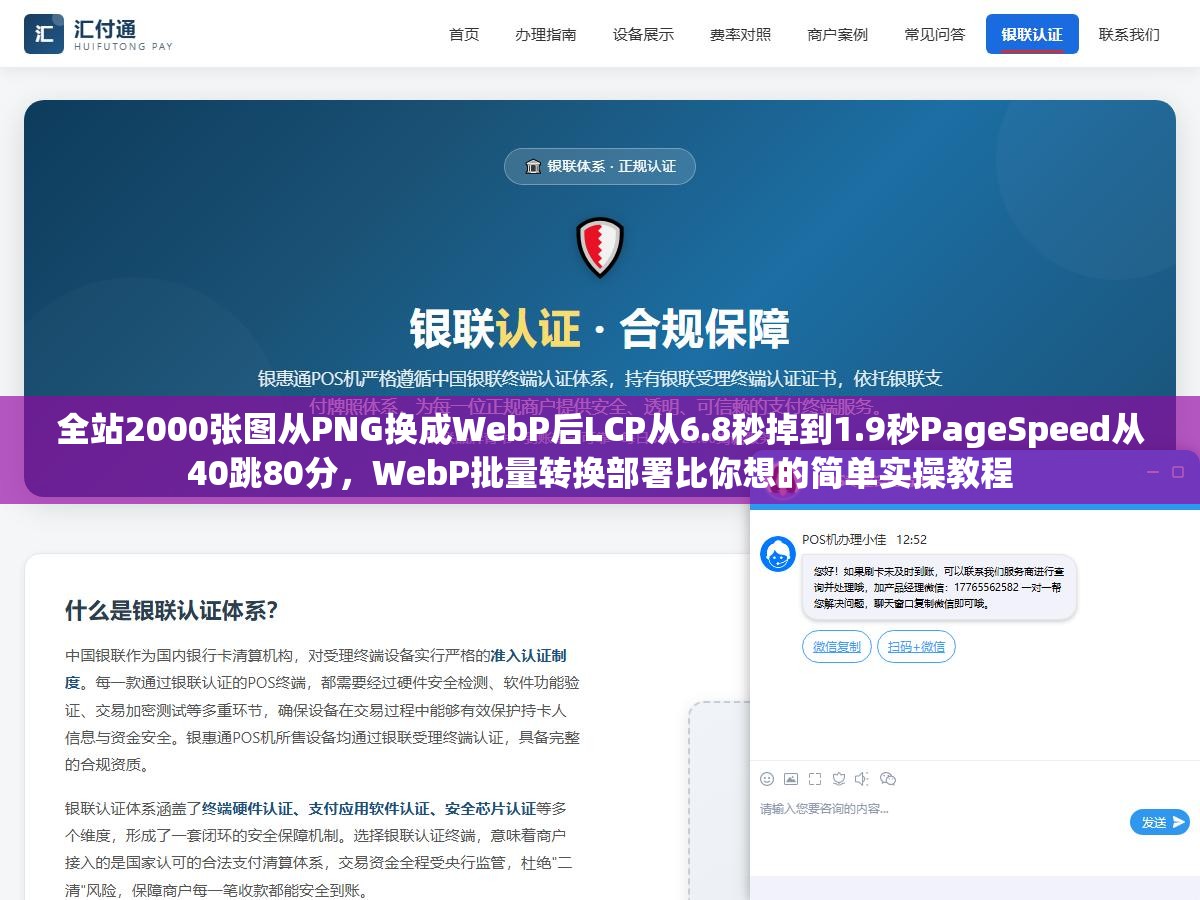Click the chat message bubble
The height and width of the screenshot is (900, 1200).
(x=939, y=588)
